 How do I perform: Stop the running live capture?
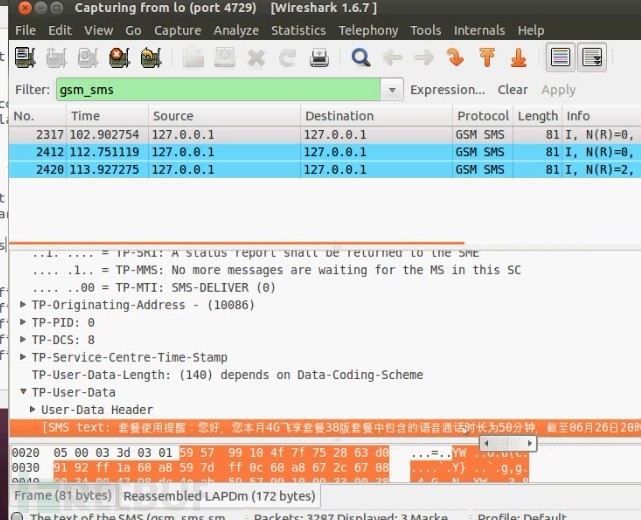click(x=119, y=57)
